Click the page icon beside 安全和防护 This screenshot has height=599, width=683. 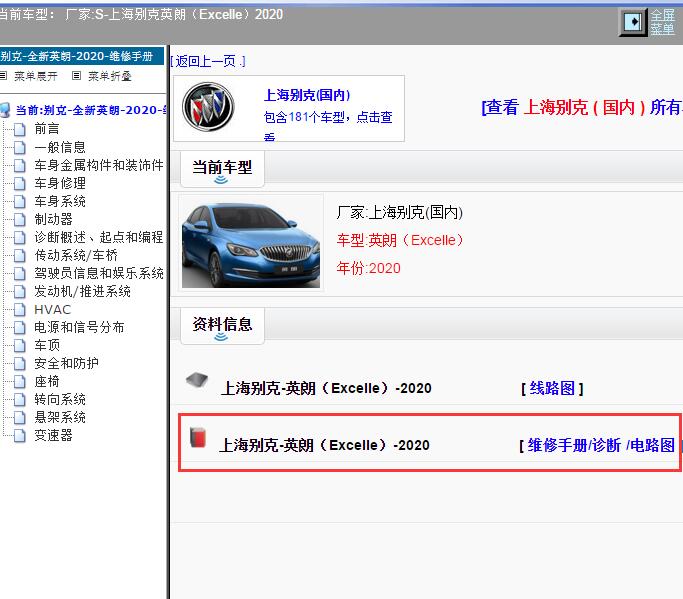click(x=20, y=363)
